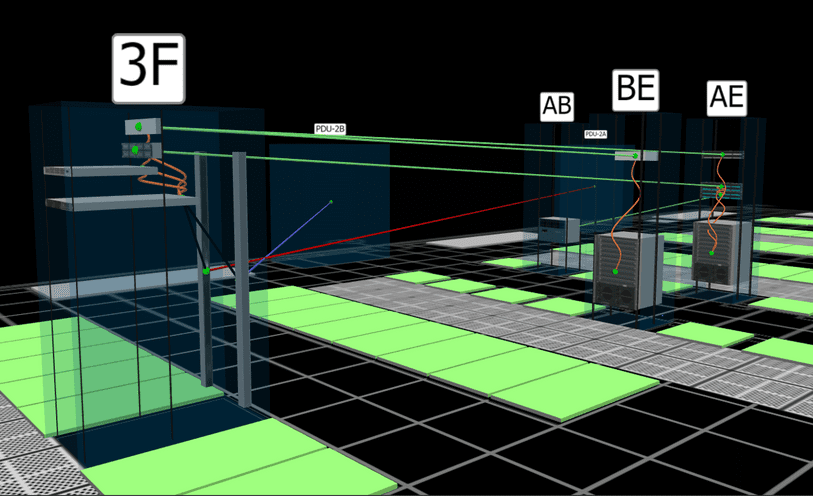Click the PDU-2A label
Image resolution: width=813 pixels, height=496 pixels.
596,134
